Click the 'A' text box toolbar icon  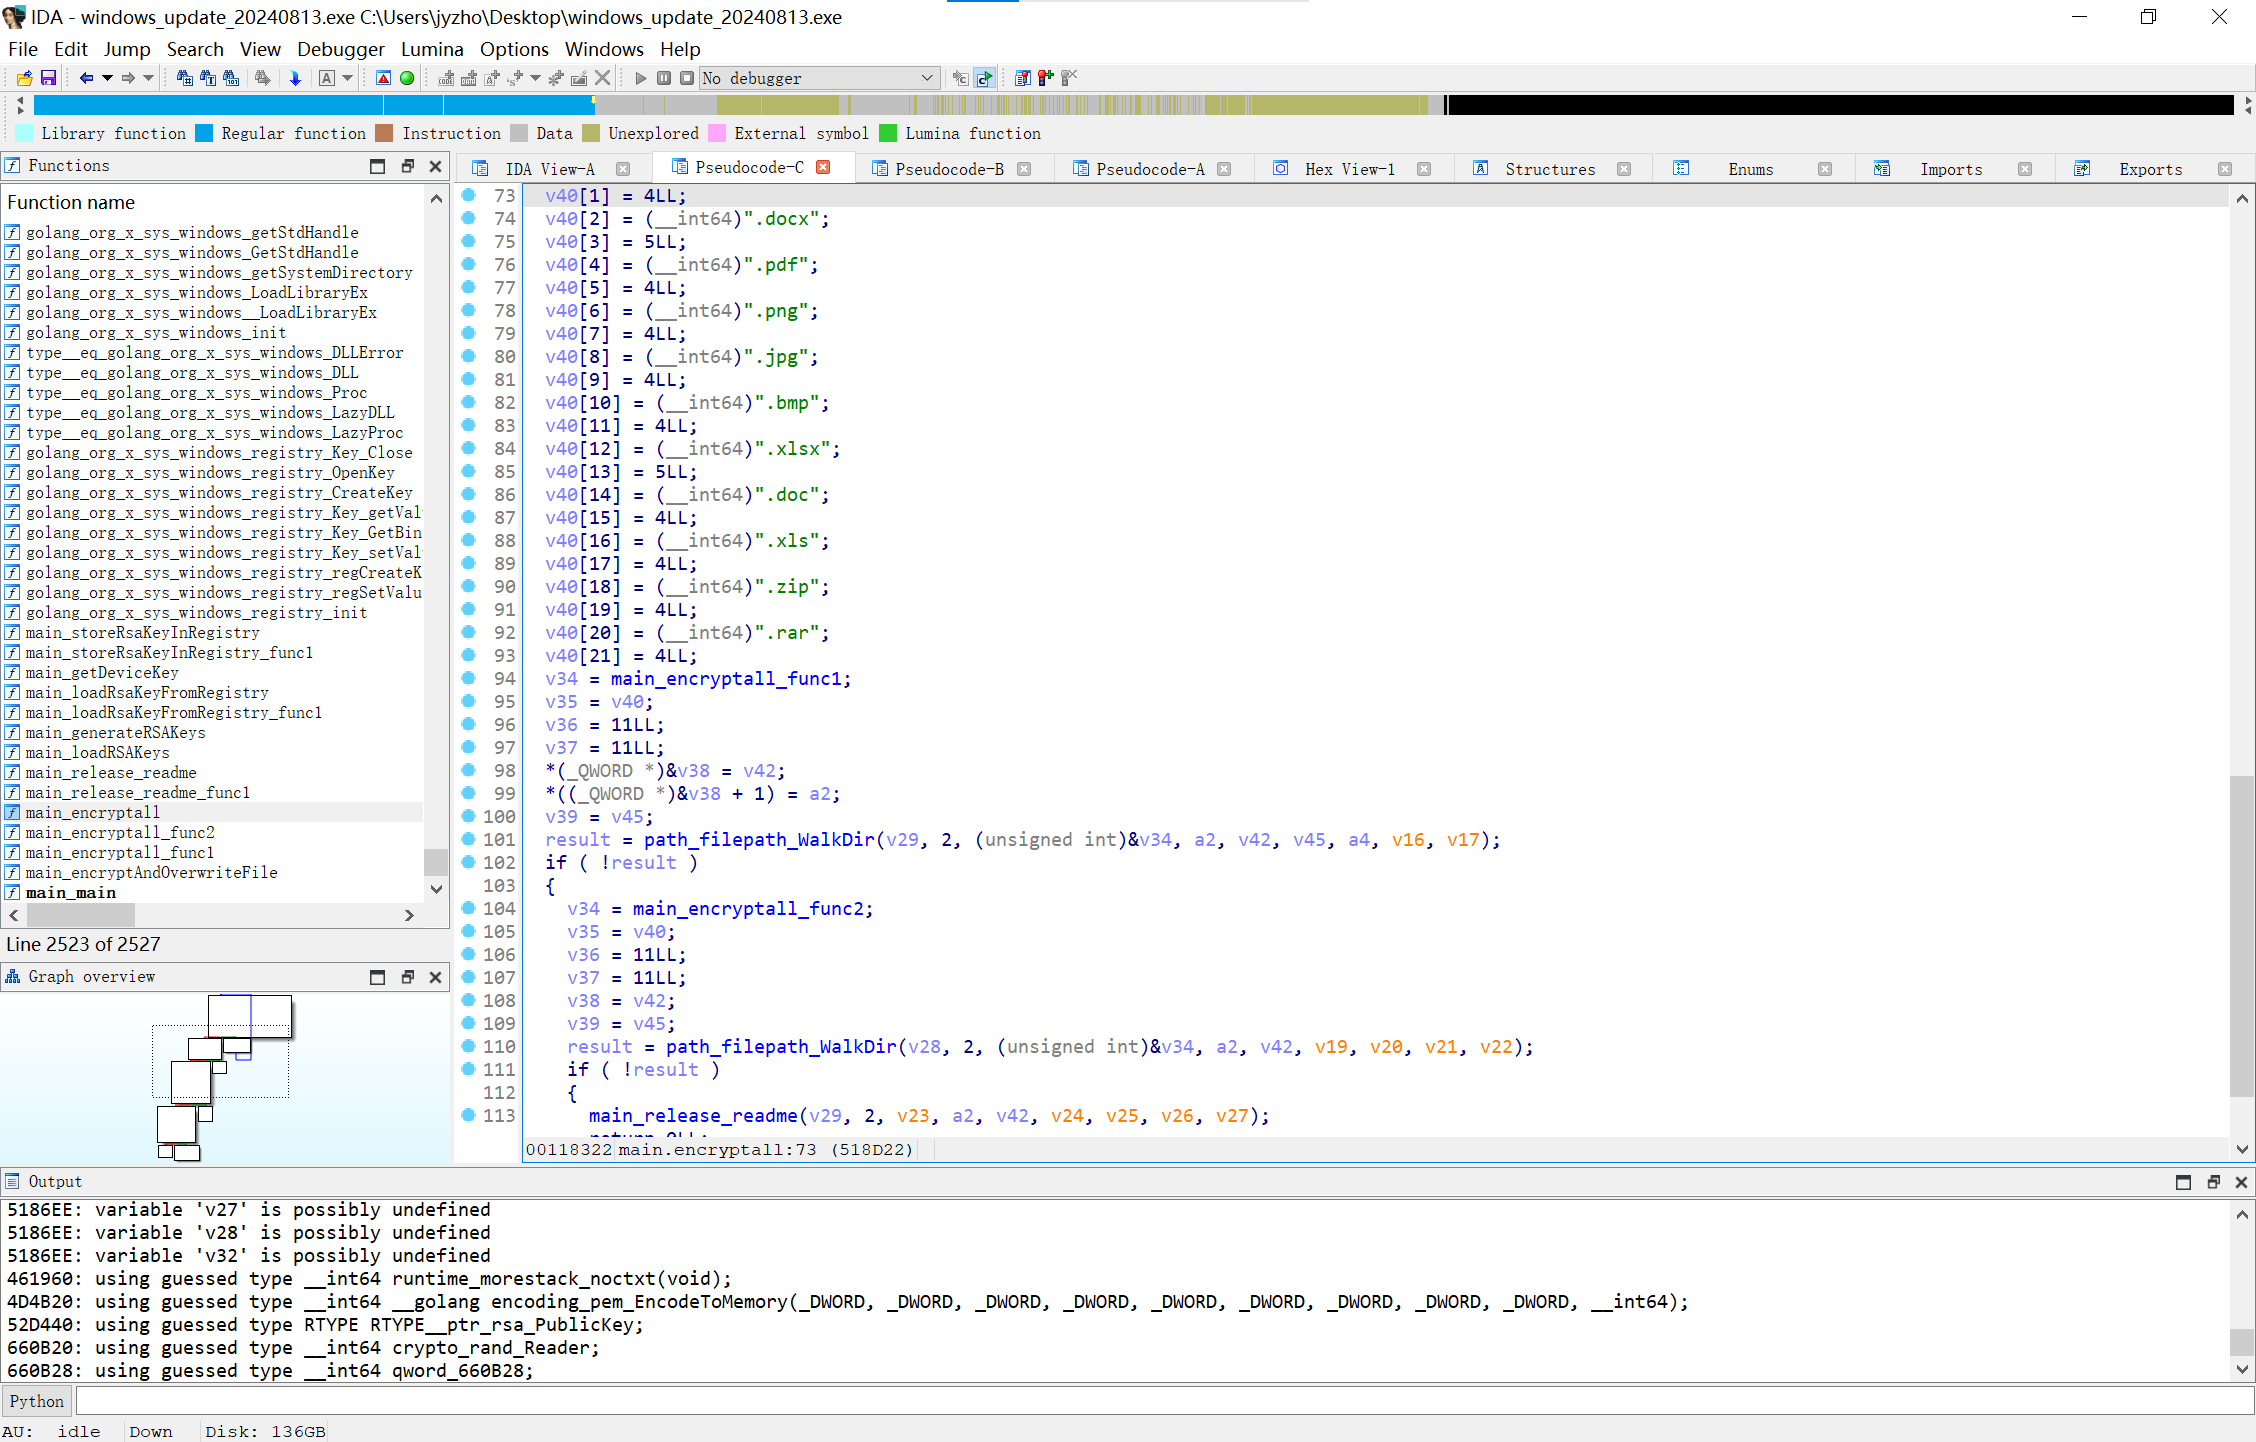(327, 78)
